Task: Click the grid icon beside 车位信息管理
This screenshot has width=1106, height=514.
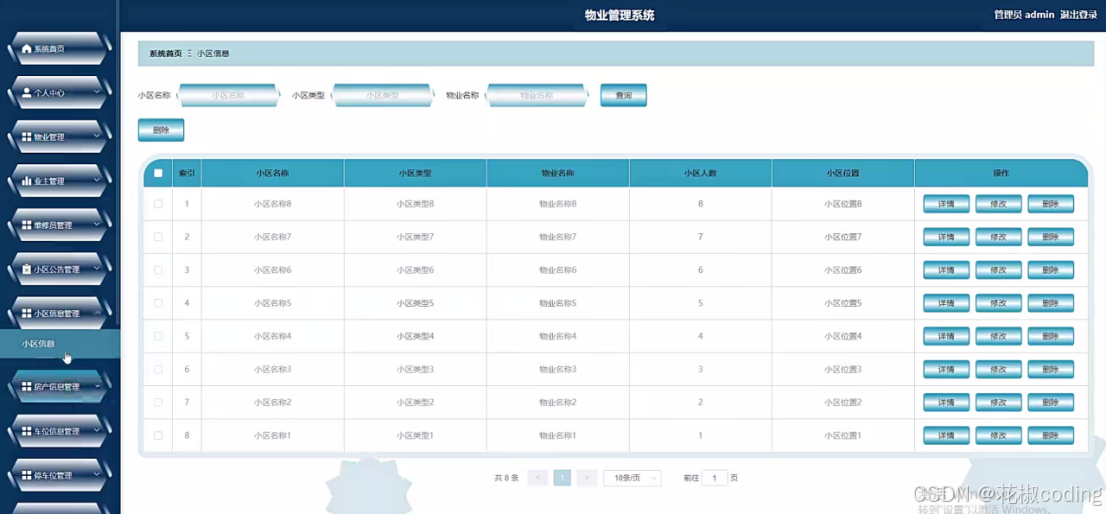Action: (x=27, y=432)
